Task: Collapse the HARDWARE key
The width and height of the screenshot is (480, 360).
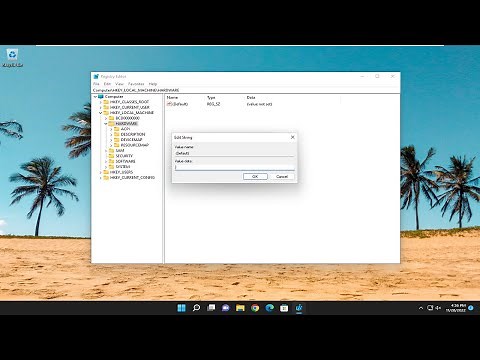Action: (x=106, y=123)
